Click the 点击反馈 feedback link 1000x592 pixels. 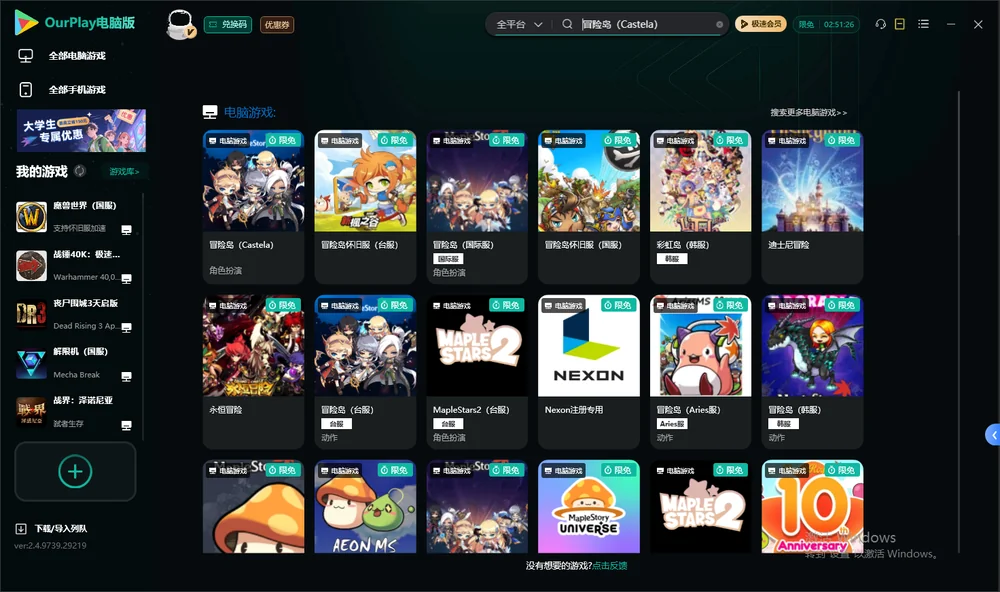pyautogui.click(x=610, y=565)
